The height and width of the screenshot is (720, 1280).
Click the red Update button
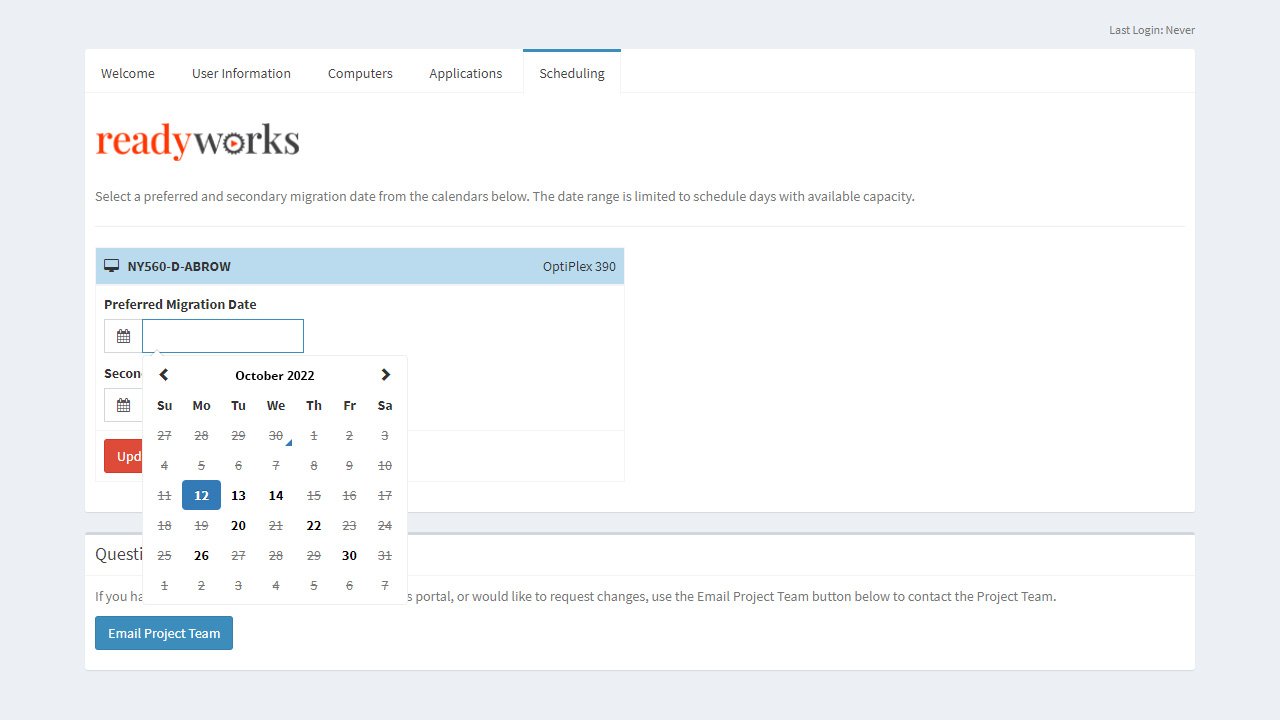tap(122, 455)
